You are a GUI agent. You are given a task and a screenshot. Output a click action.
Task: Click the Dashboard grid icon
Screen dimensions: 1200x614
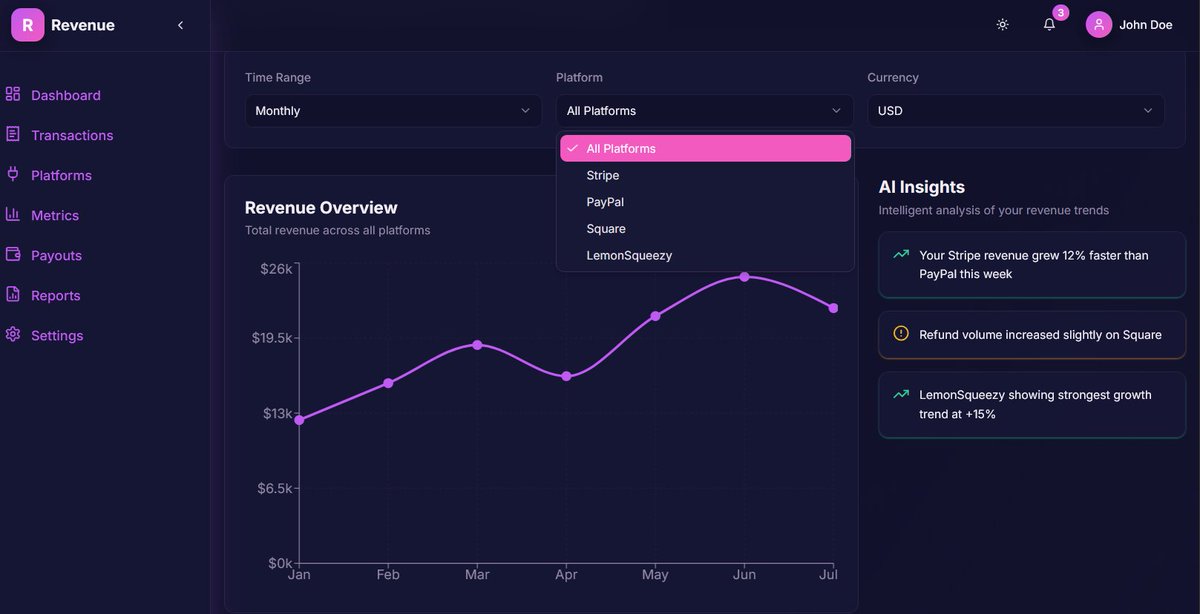[13, 94]
